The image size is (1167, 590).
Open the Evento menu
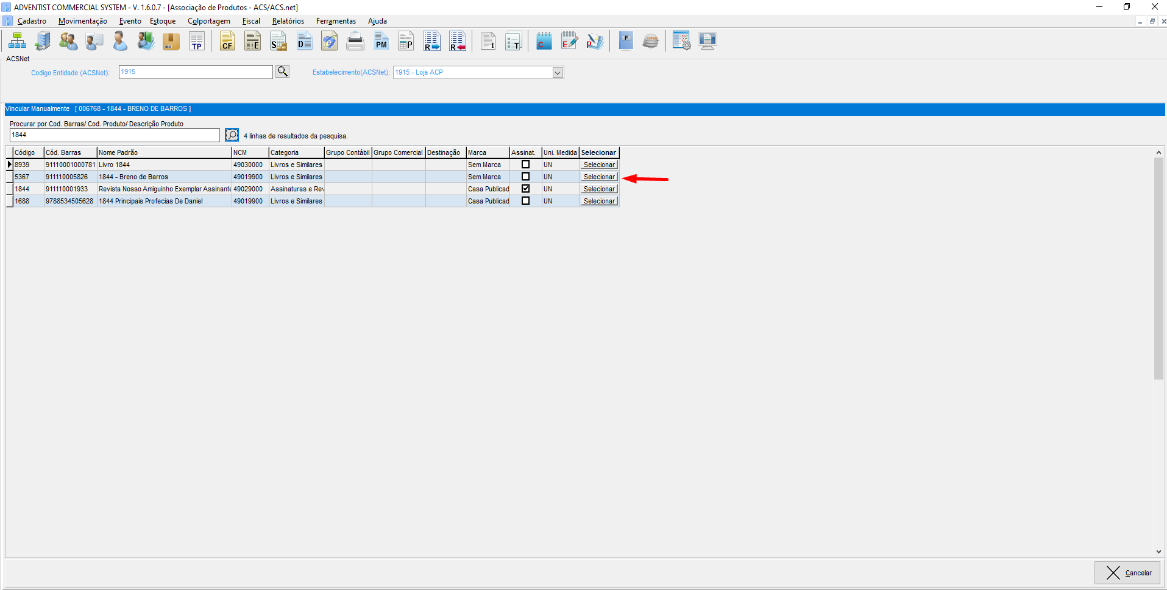coord(130,21)
